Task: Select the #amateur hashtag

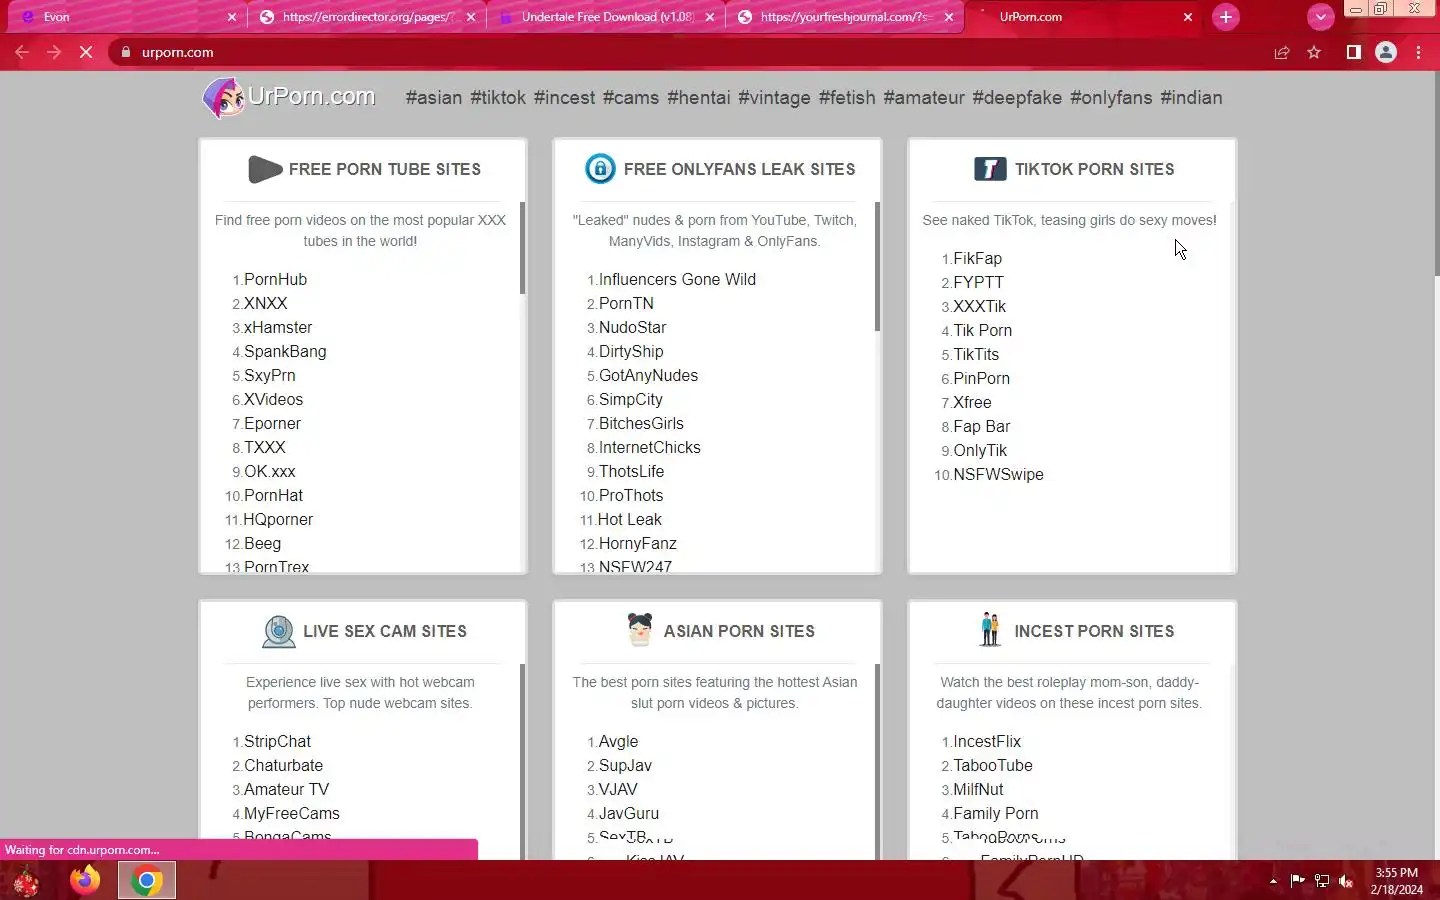Action: point(924,98)
